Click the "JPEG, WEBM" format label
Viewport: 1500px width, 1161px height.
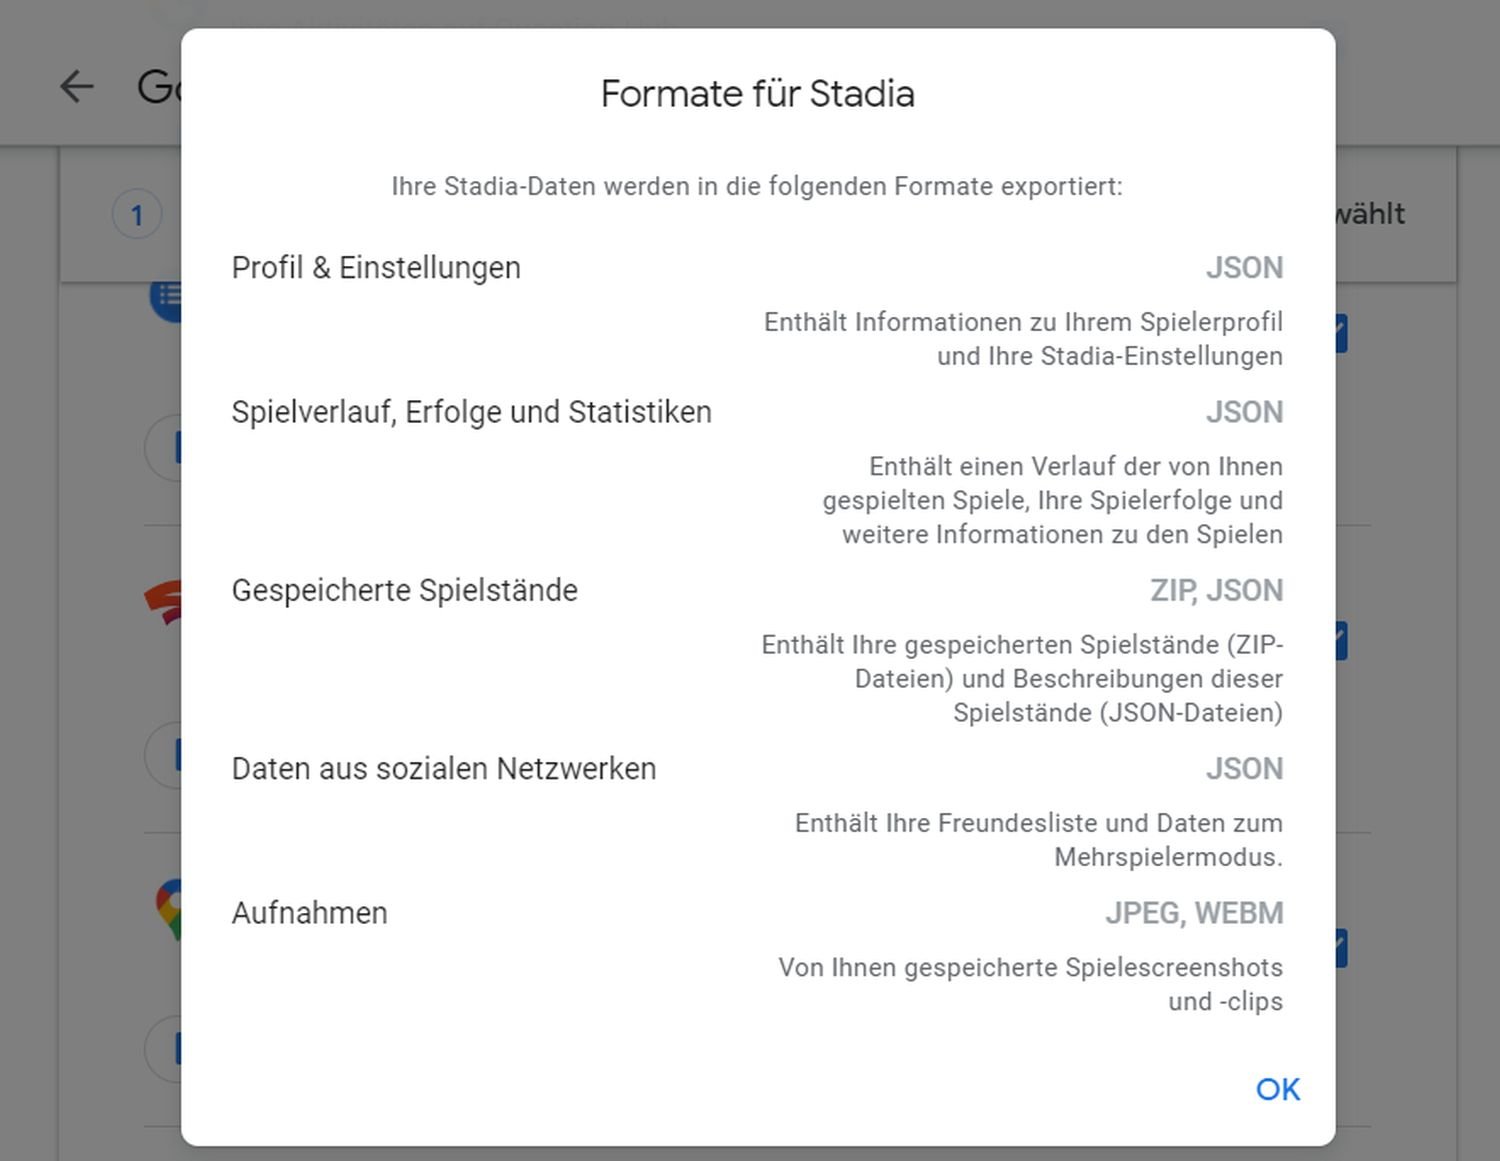(1193, 913)
